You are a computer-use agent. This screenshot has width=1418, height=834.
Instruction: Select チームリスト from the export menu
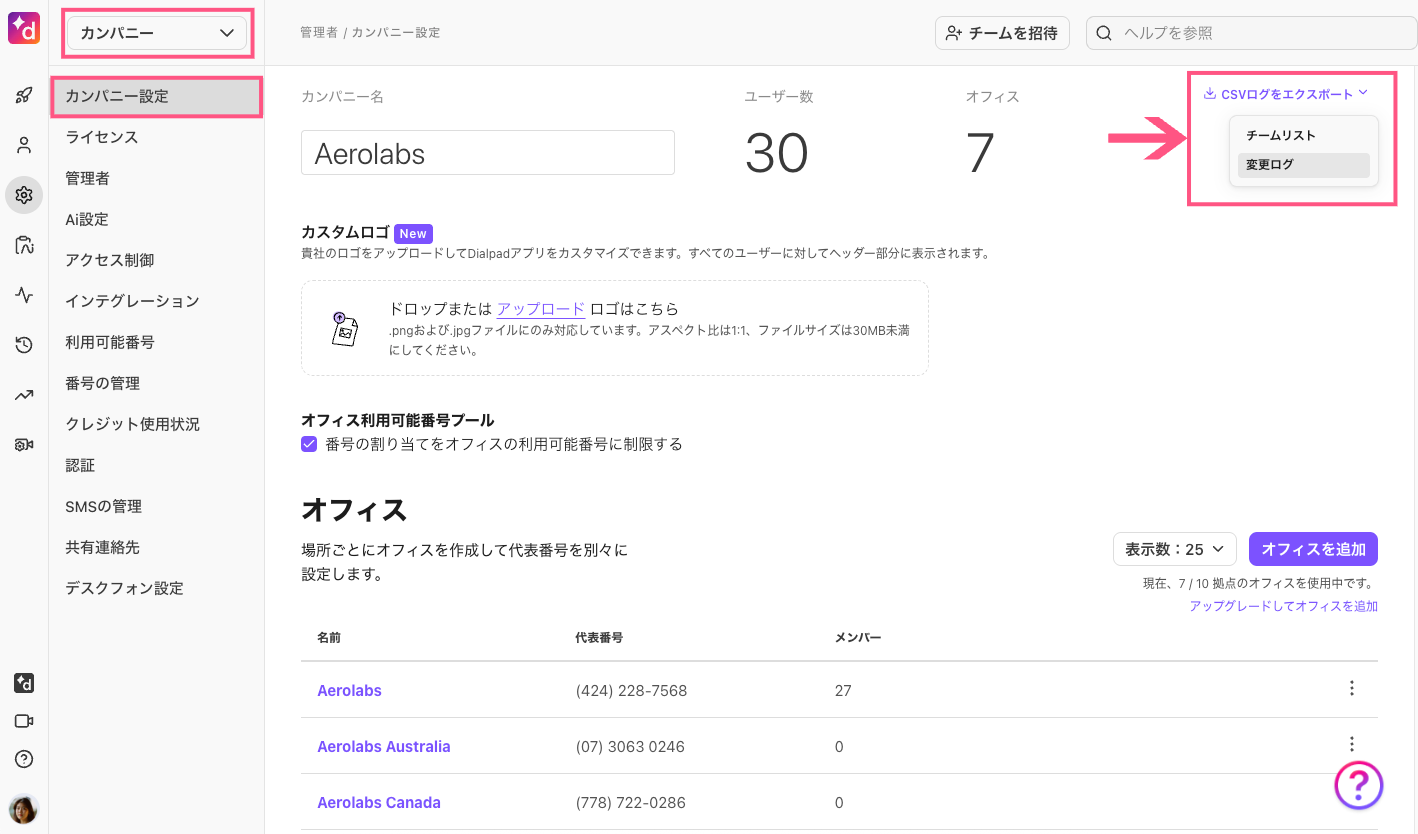(x=1304, y=135)
